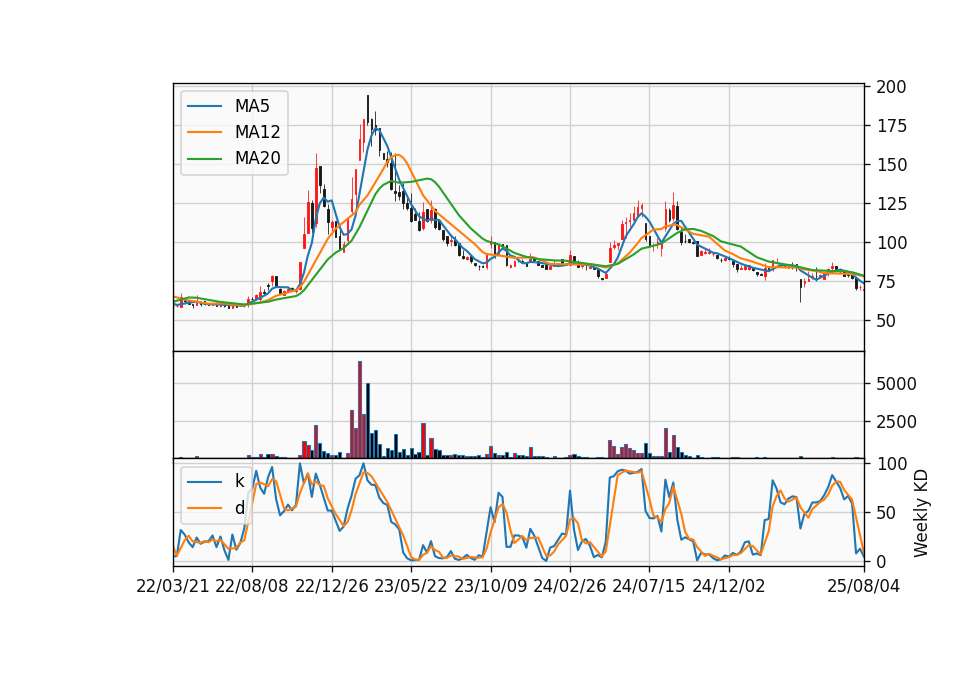This screenshot has height=690, width=960.
Task: Click the 2500 volume axis label
Action: click(896, 422)
